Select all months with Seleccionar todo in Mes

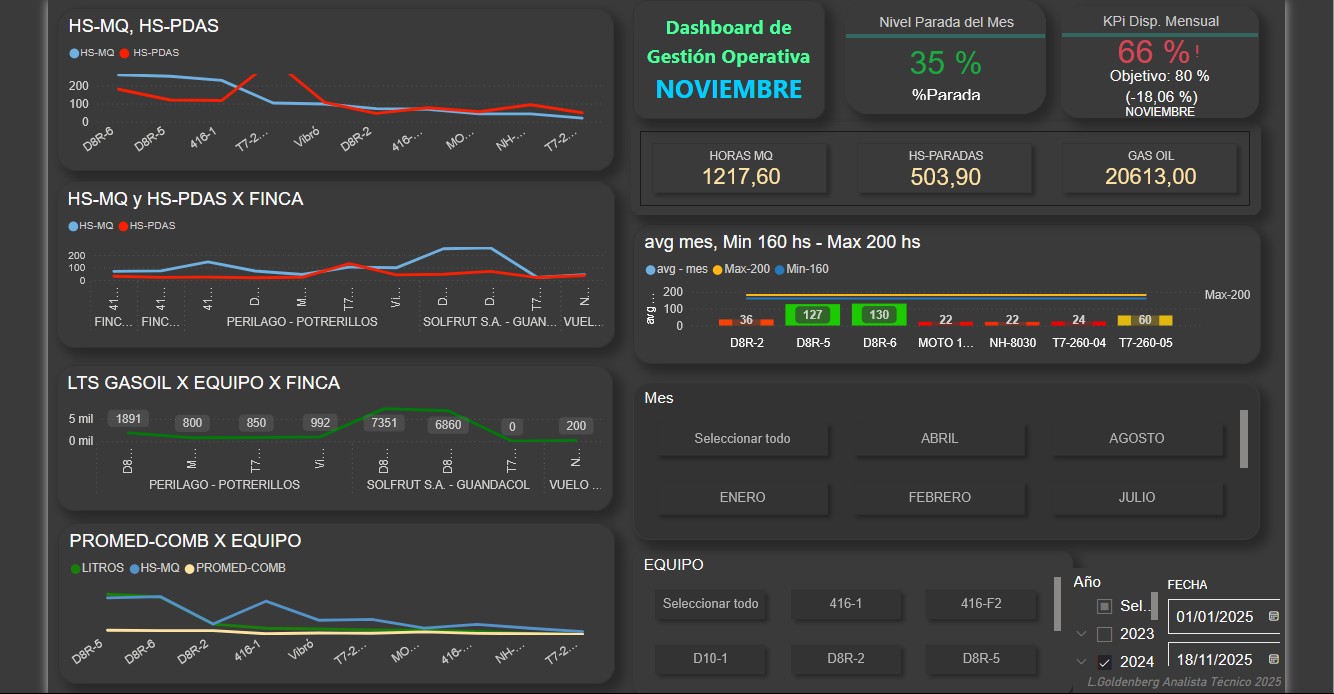[742, 438]
